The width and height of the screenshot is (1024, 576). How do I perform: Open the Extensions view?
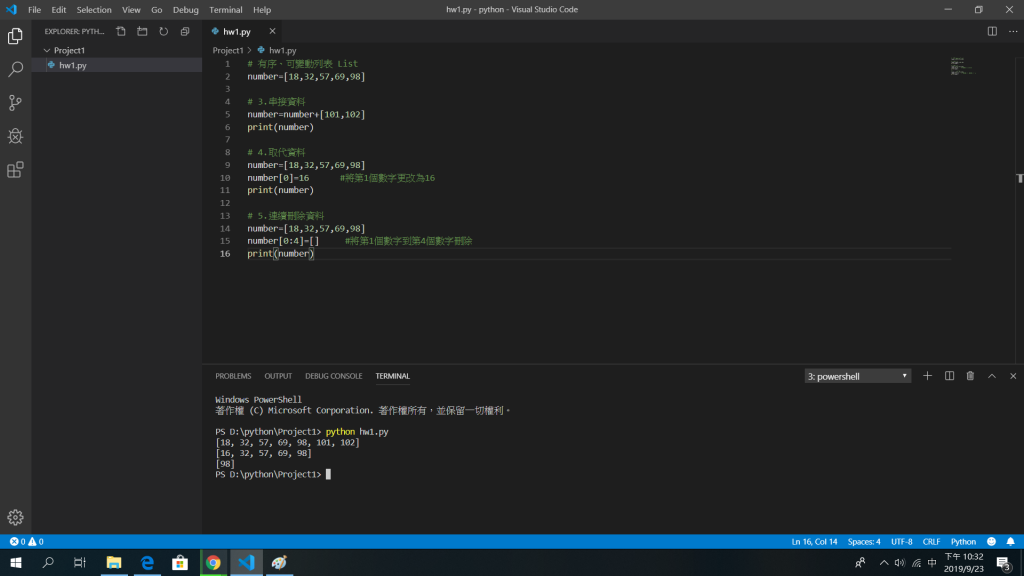tap(15, 170)
